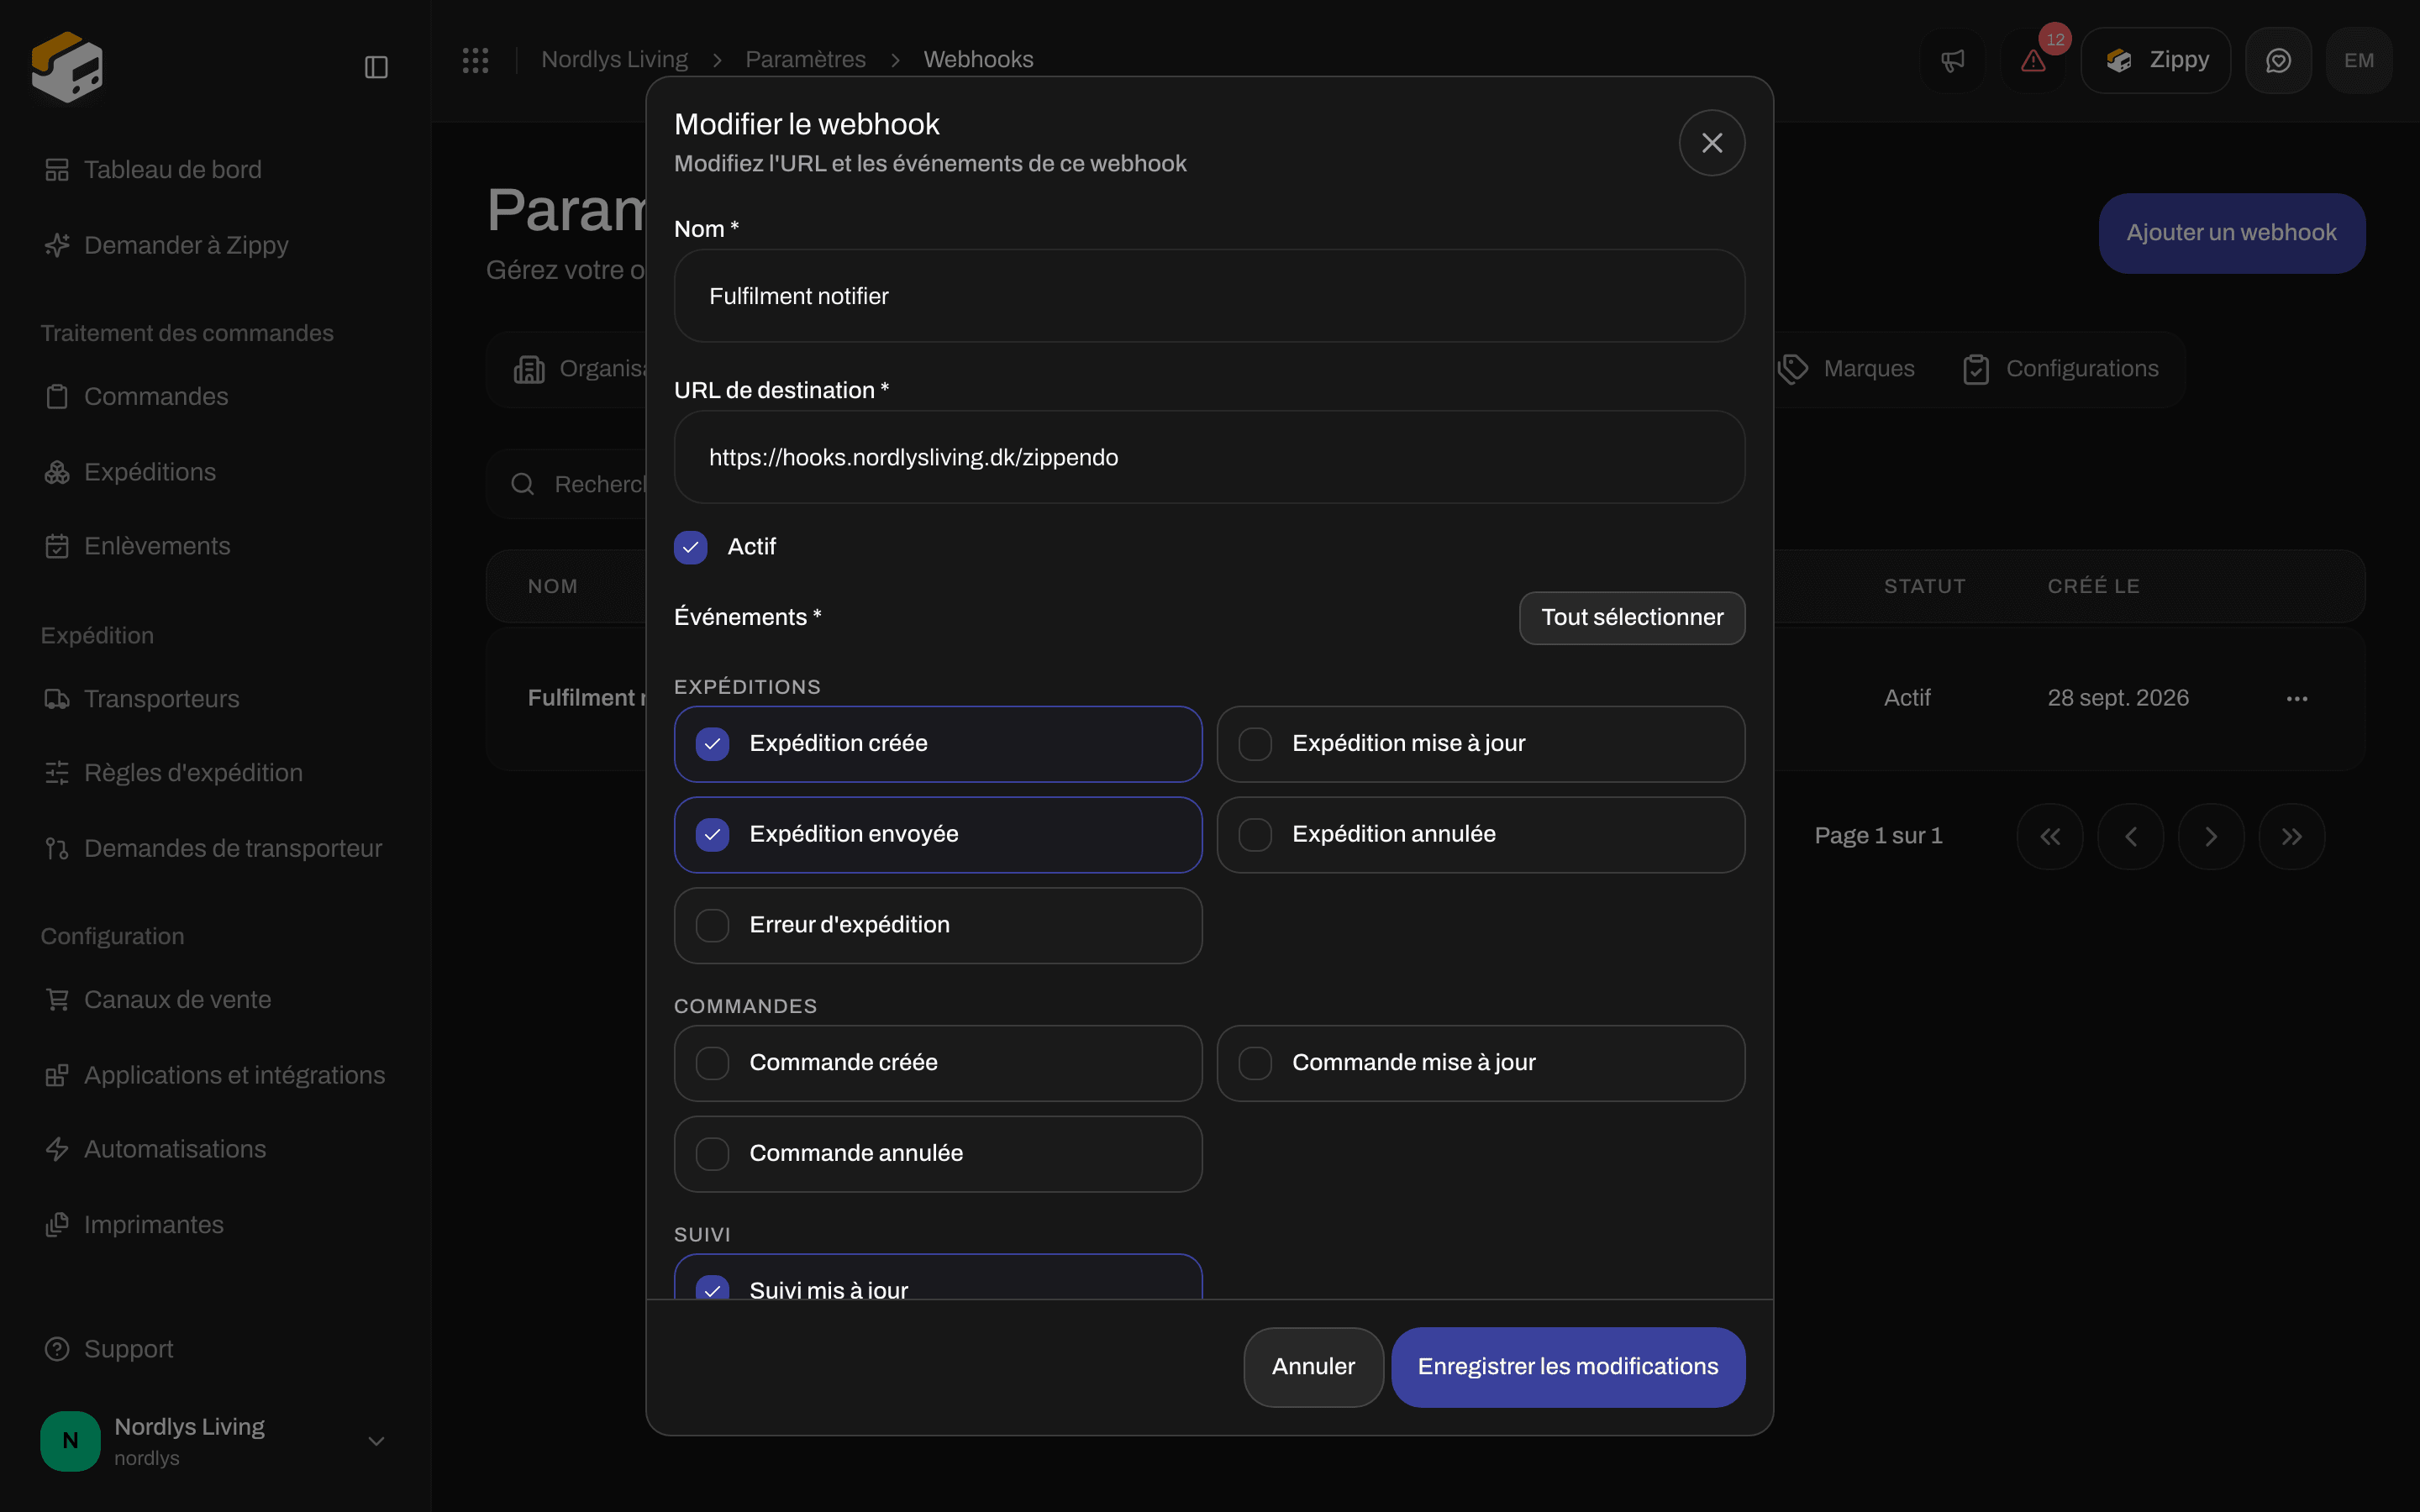Click Demander à Zippy sparkle icon

(57, 245)
